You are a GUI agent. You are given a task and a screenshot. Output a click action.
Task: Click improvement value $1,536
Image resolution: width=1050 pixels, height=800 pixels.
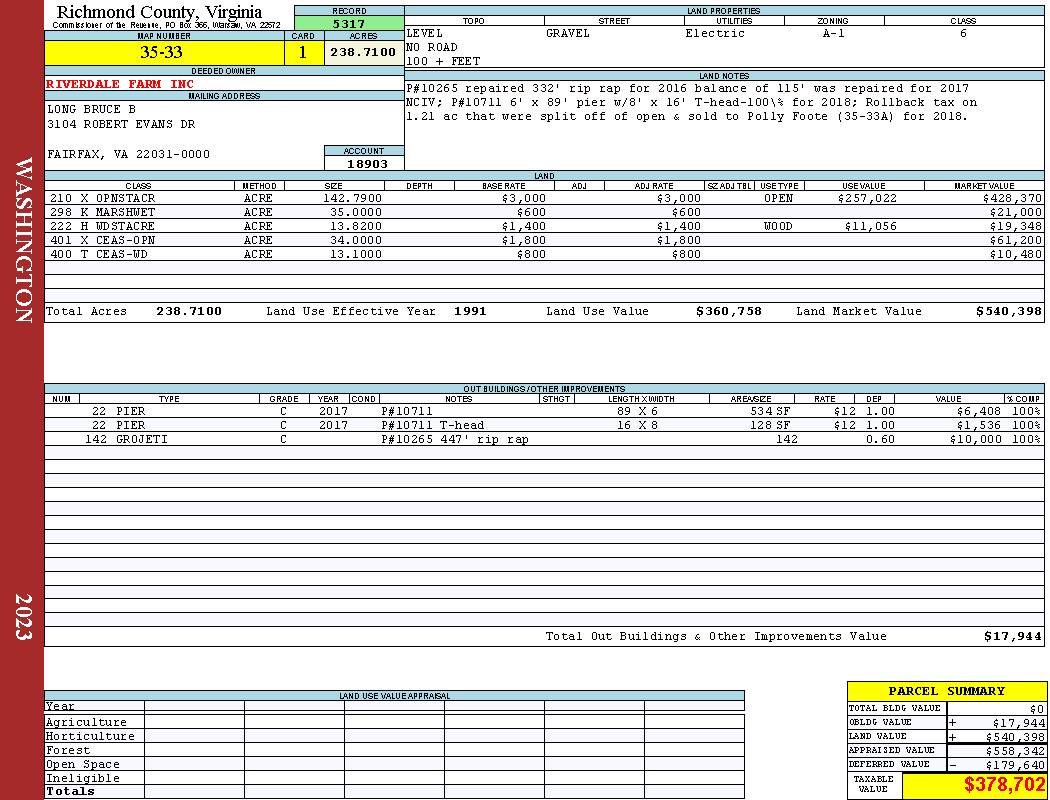[978, 425]
